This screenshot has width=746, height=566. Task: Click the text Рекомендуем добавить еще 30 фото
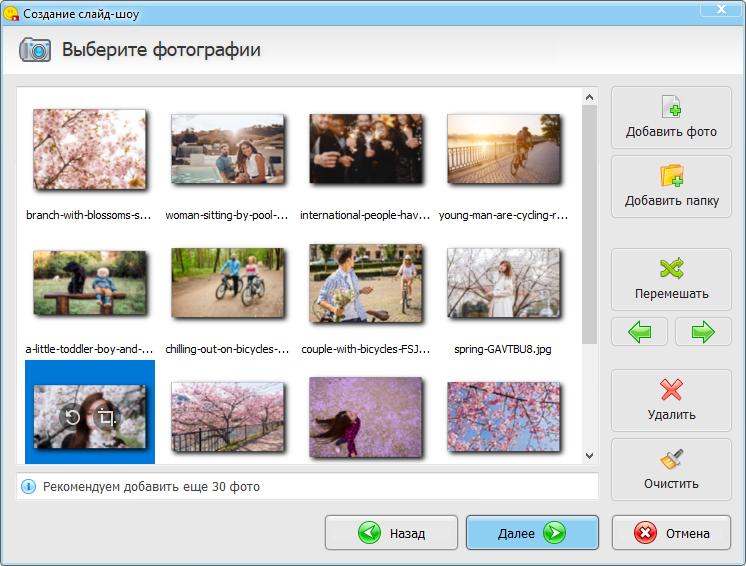click(x=151, y=487)
